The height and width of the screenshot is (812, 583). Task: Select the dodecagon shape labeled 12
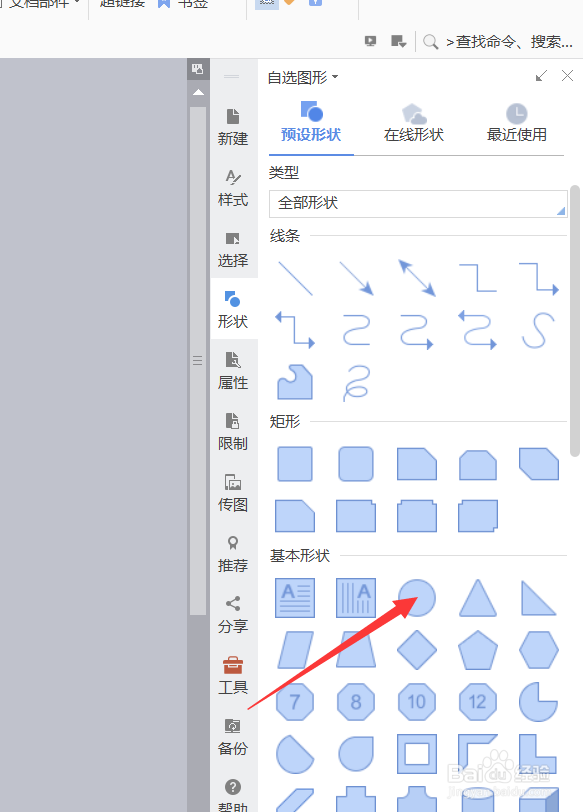point(478,702)
